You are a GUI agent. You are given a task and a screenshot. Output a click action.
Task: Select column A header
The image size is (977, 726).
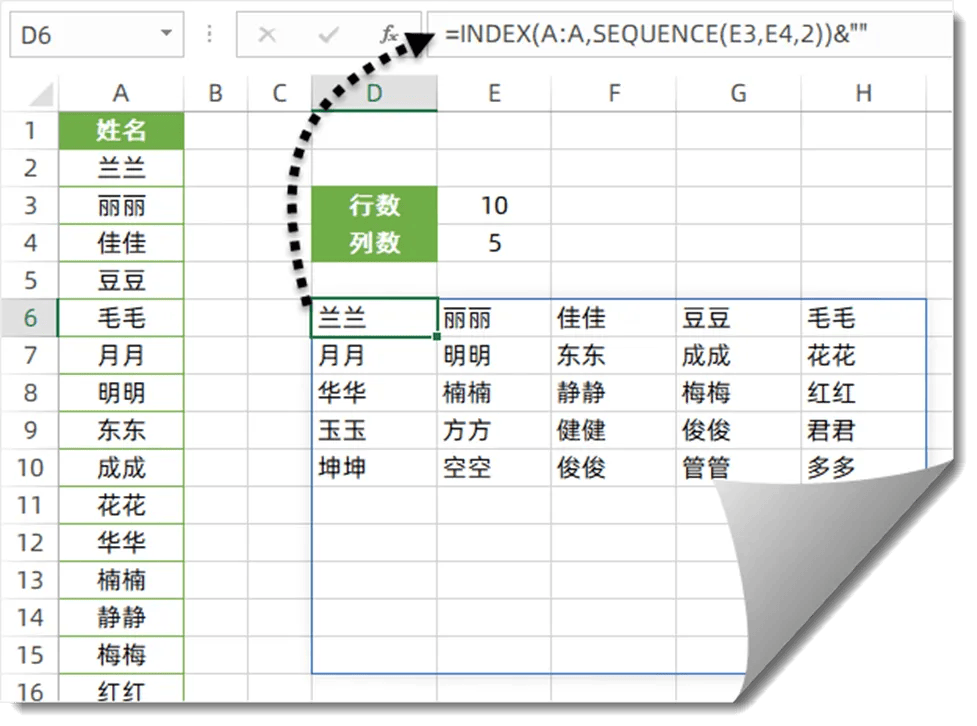pyautogui.click(x=121, y=93)
